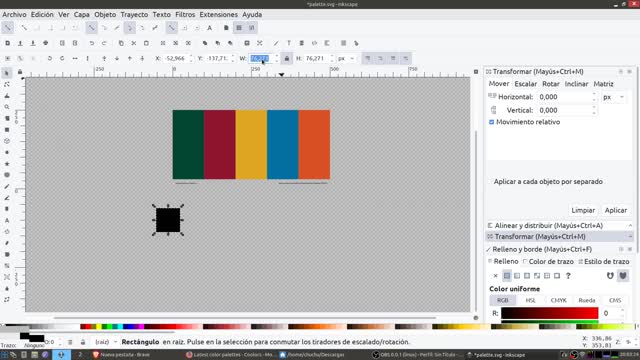Click the Duplicate selected objects icon
Viewport: 640px width, 360px height.
205,43
